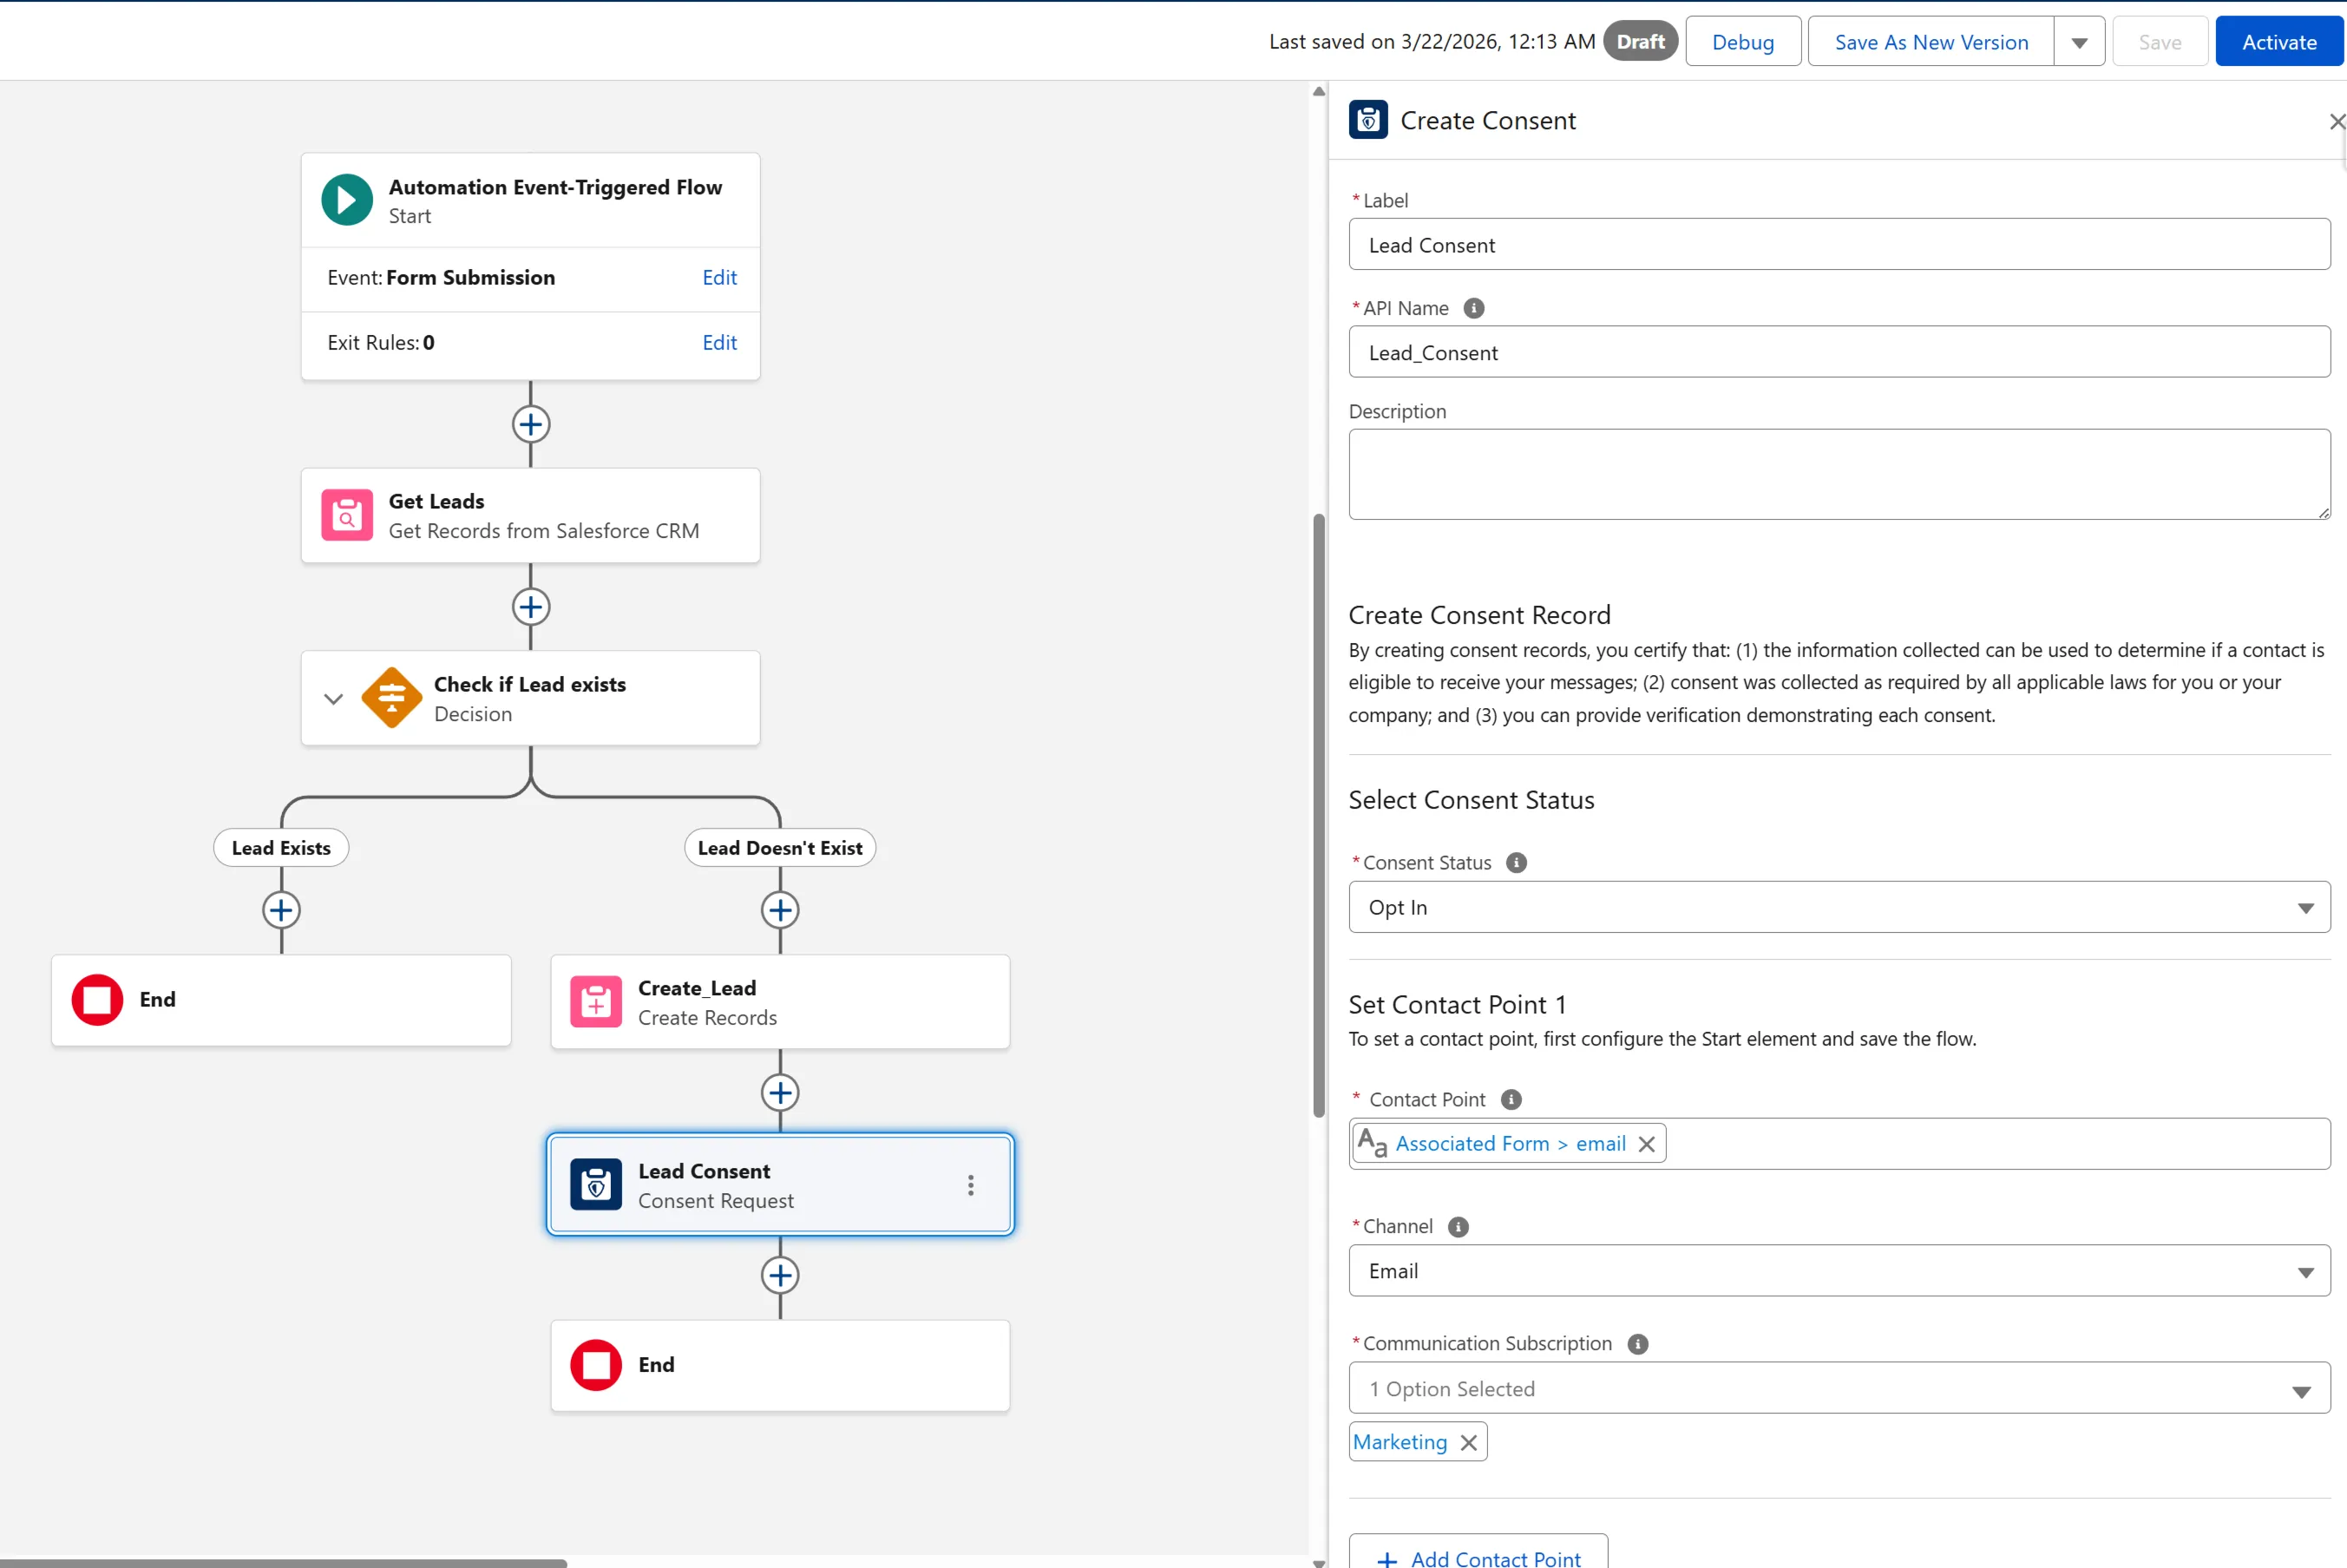This screenshot has width=2347, height=1568.
Task: Click the Marketing pill label
Action: pyautogui.click(x=1399, y=1442)
